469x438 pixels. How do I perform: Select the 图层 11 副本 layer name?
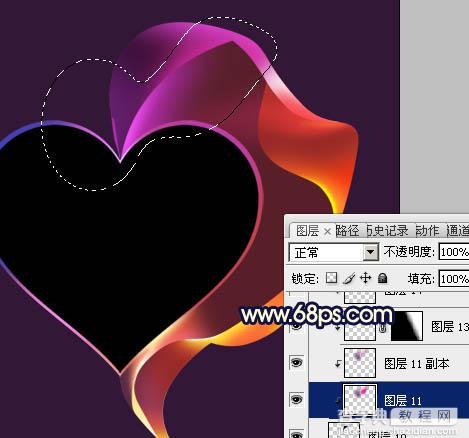tap(417, 363)
